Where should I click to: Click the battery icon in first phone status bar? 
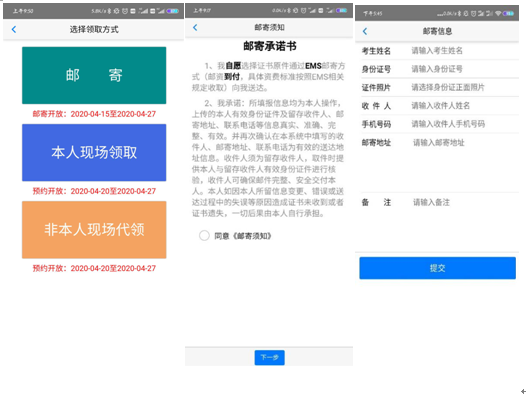click(x=172, y=11)
